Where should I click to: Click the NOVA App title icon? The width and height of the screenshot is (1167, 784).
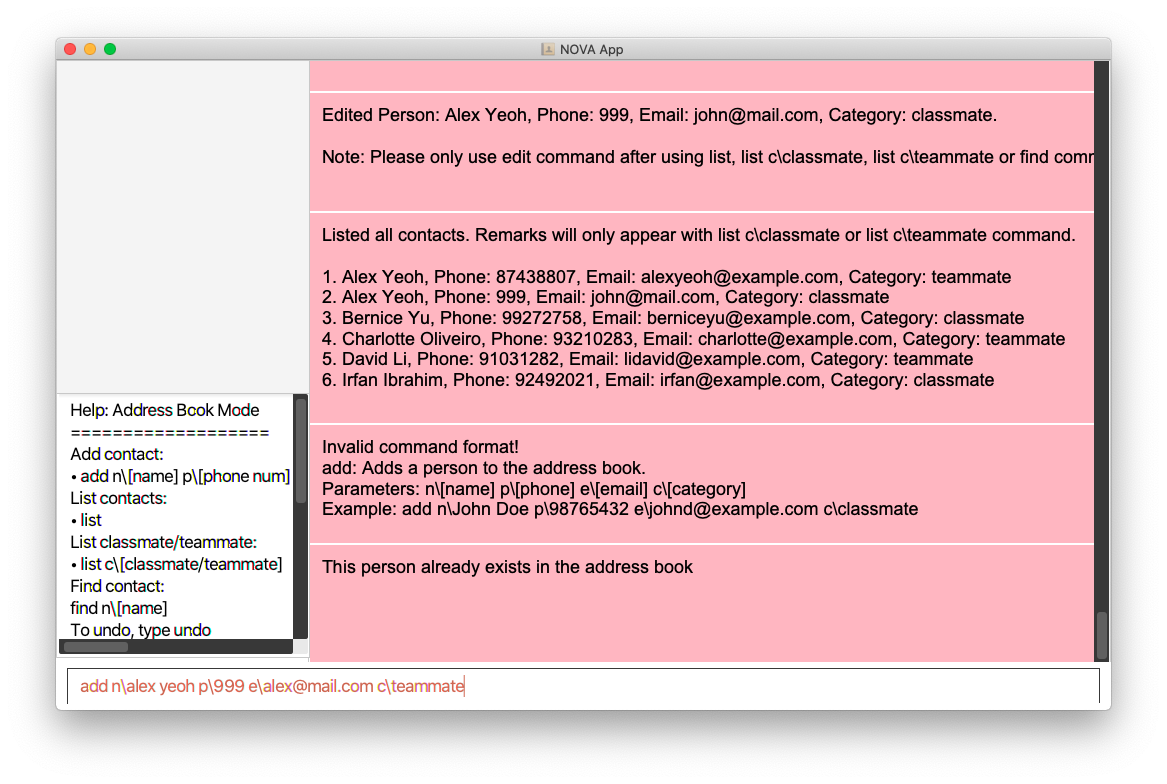[x=548, y=49]
